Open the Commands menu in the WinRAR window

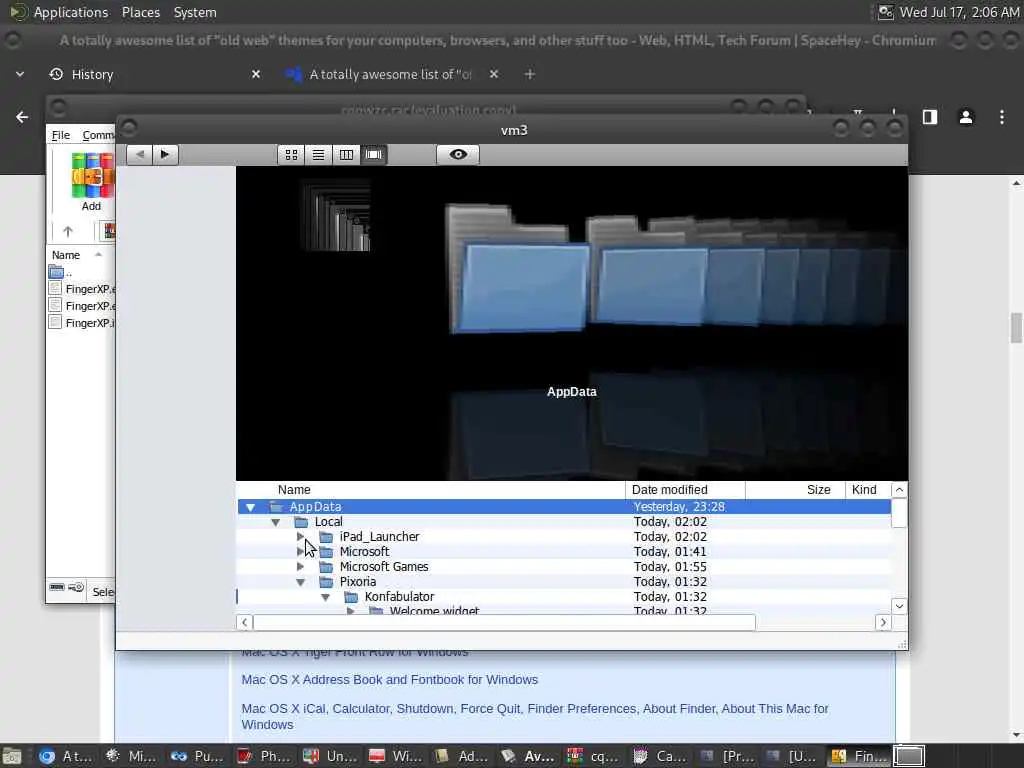(x=98, y=135)
